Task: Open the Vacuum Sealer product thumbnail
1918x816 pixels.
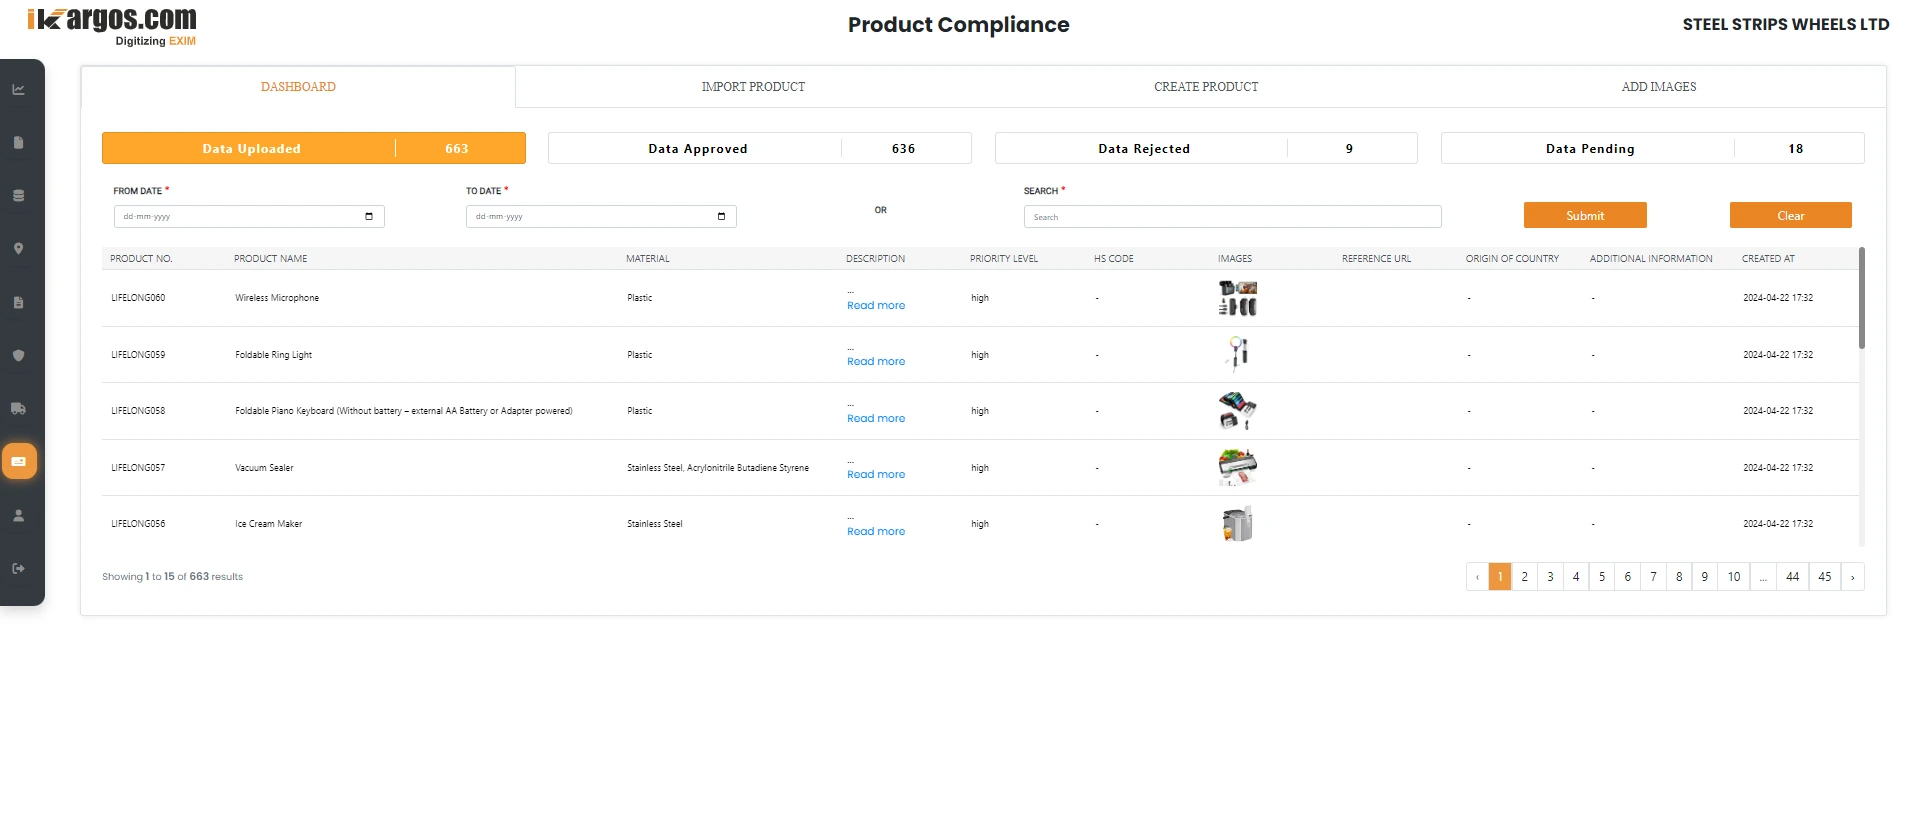Action: point(1237,467)
